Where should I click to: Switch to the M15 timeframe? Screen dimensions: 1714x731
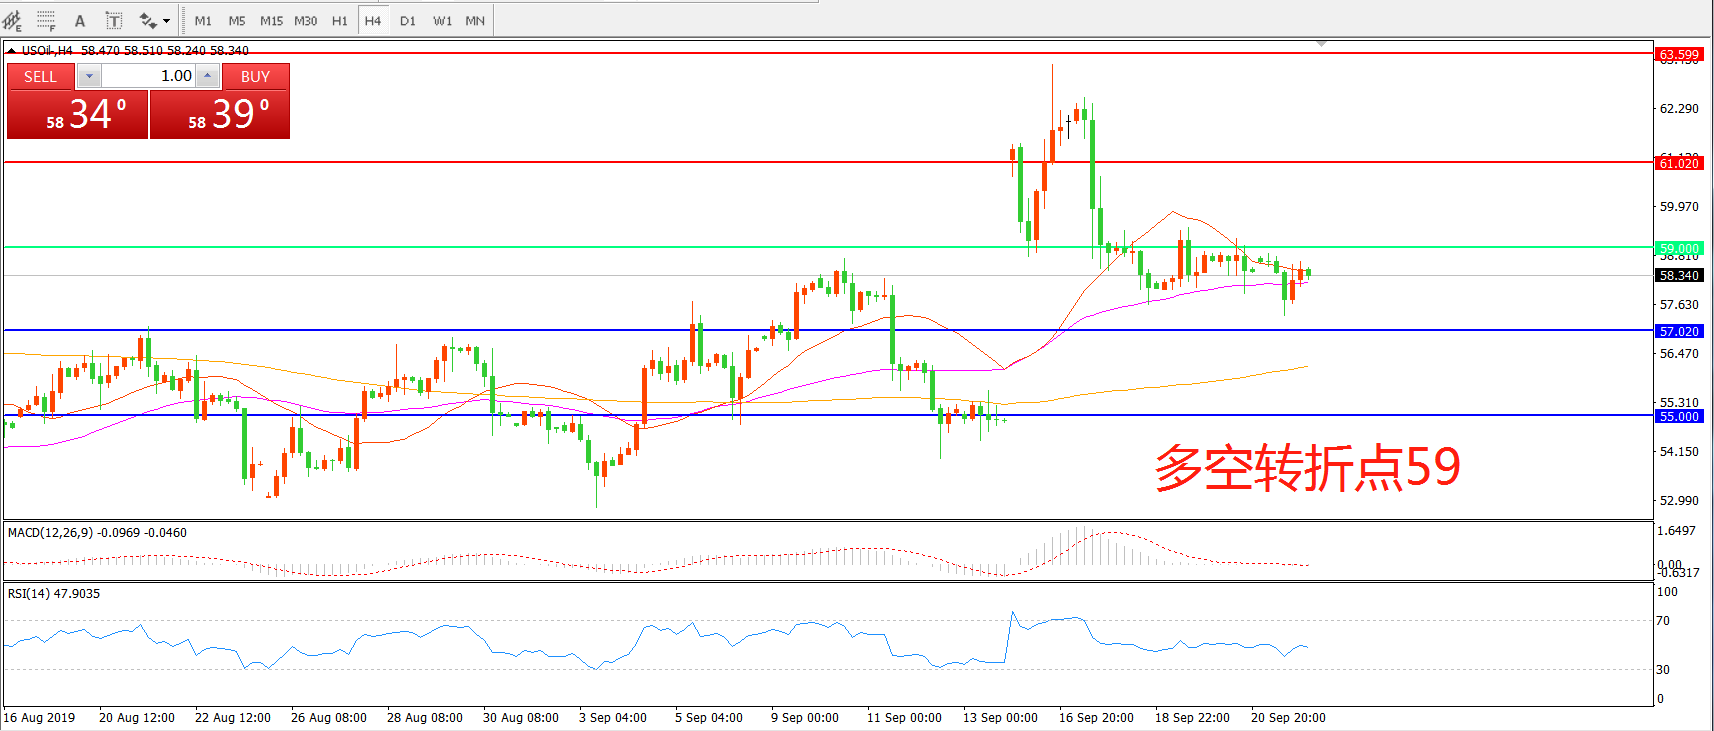coord(271,20)
